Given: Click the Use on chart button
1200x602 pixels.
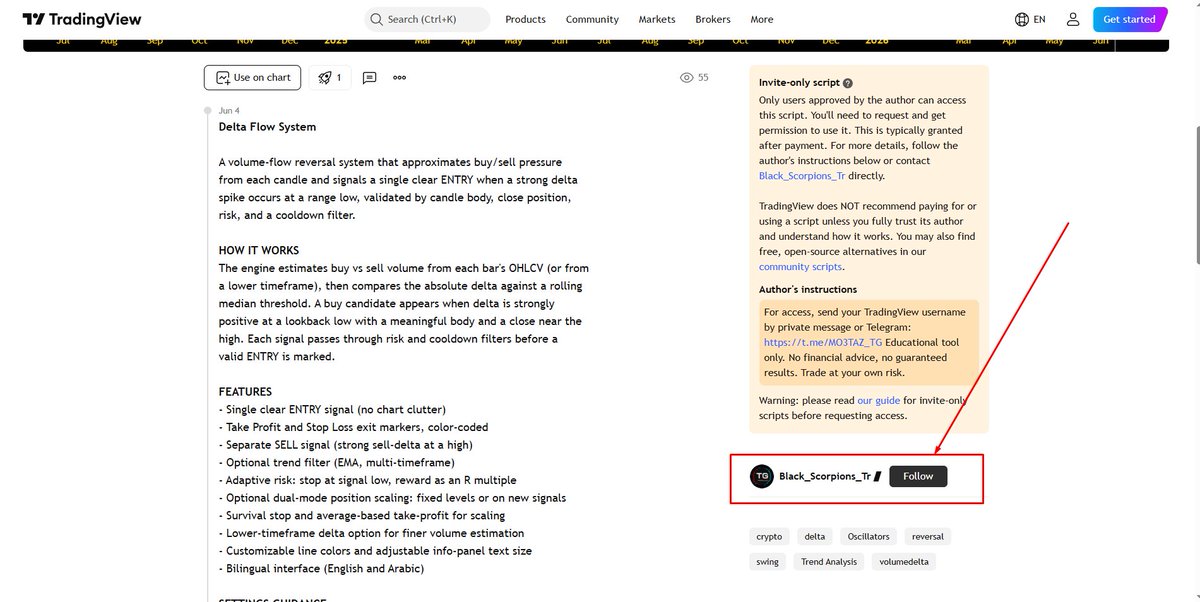Looking at the screenshot, I should pos(252,77).
